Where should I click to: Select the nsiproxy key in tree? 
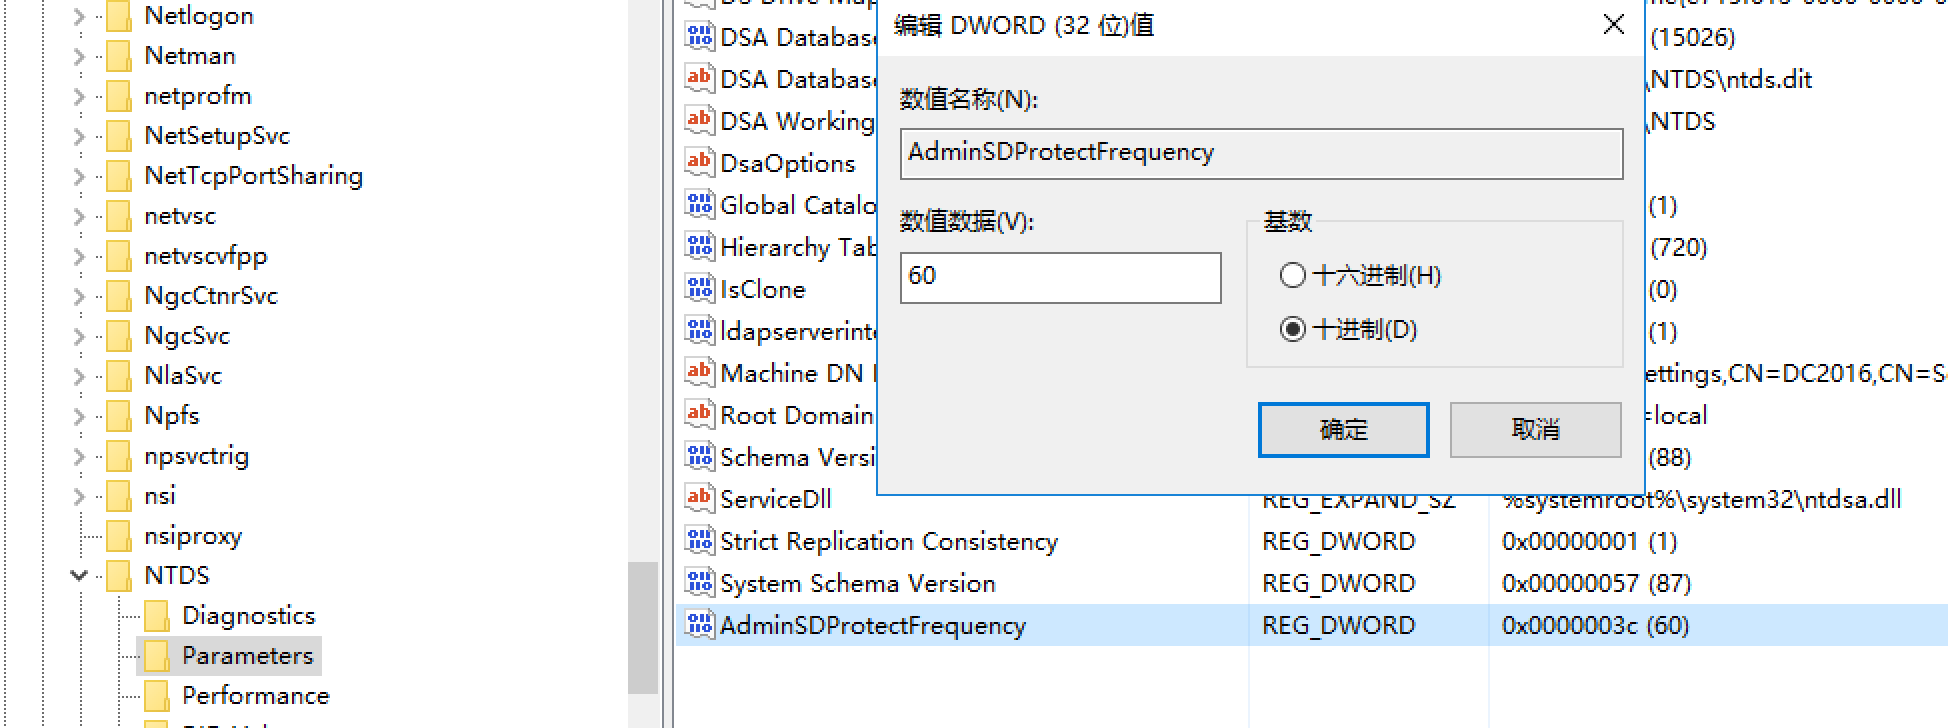(193, 536)
